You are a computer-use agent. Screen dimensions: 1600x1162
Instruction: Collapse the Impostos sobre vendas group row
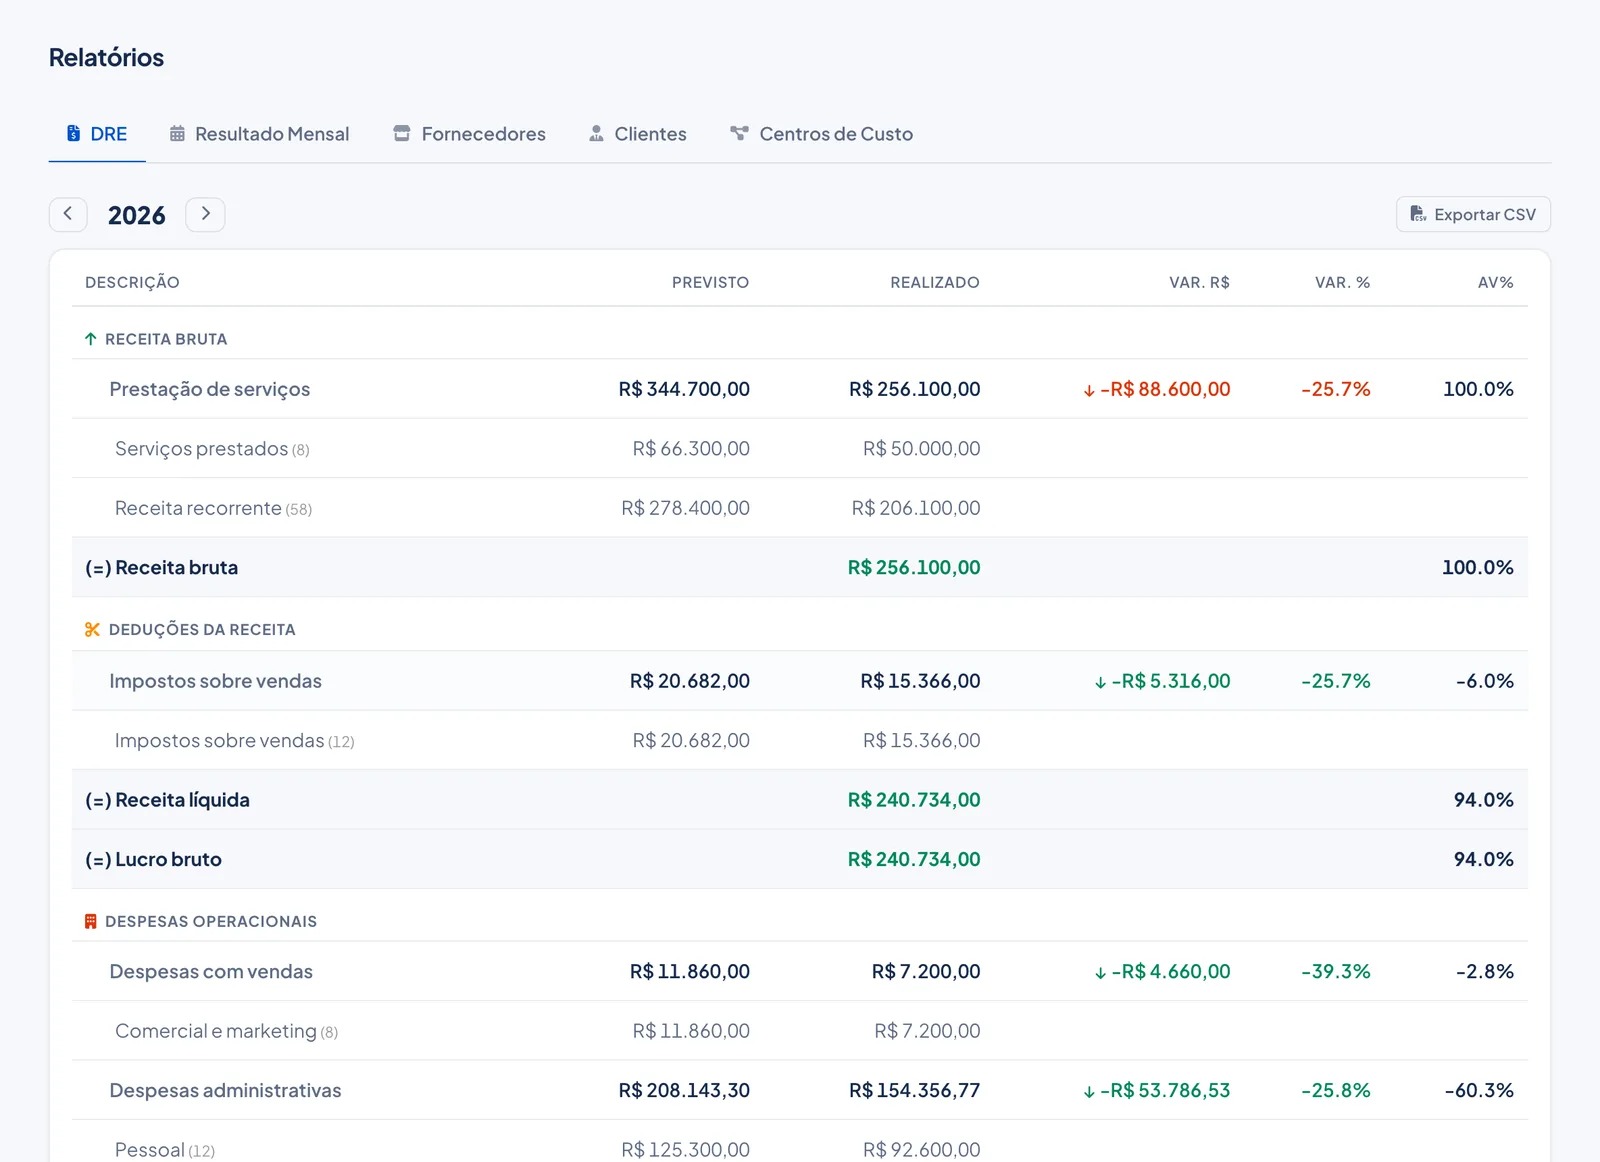pyautogui.click(x=800, y=681)
